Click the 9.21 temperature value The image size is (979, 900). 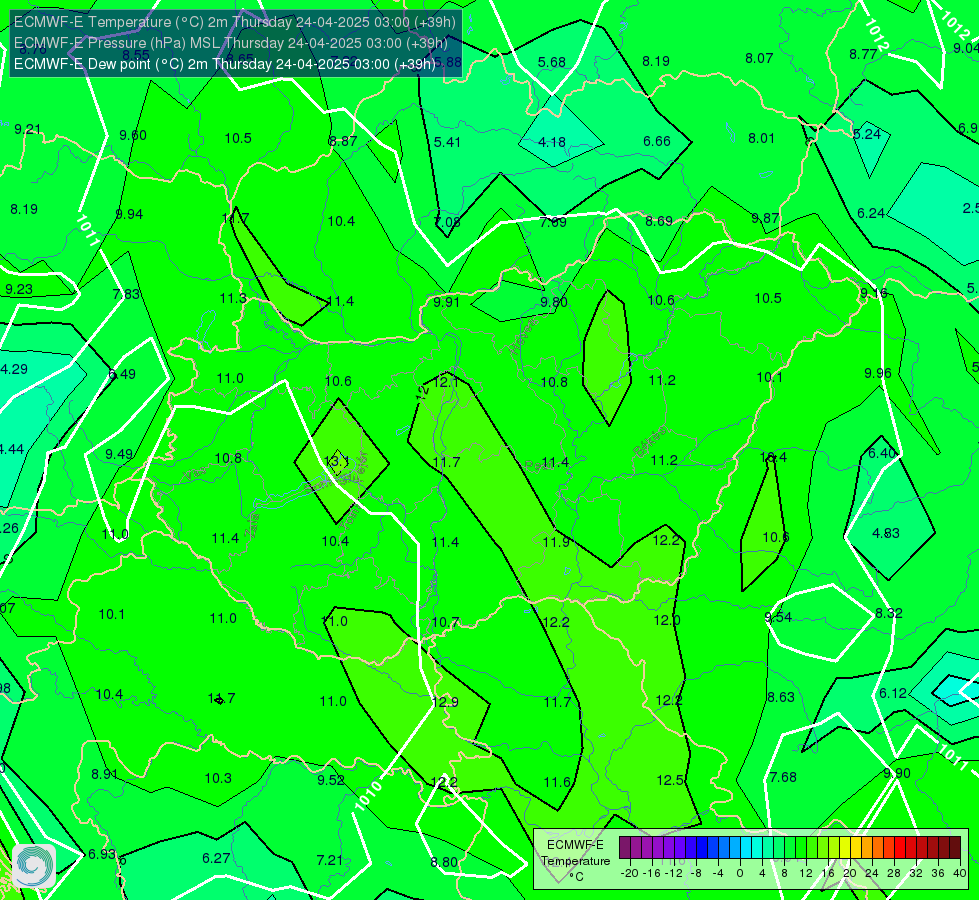coord(27,129)
